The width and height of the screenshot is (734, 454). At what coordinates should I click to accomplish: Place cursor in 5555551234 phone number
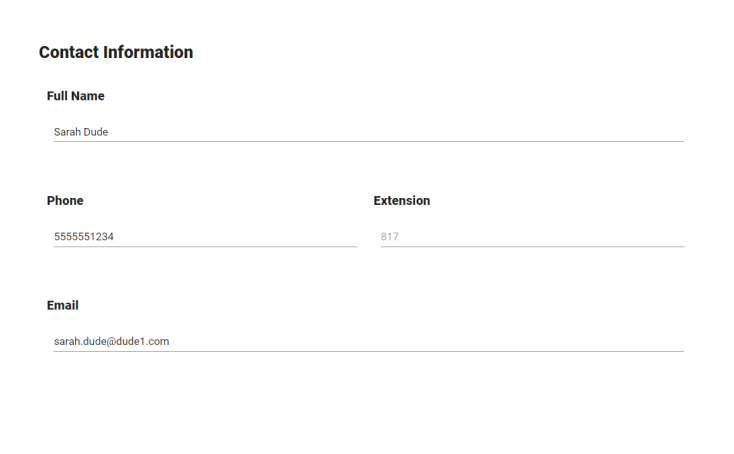(84, 237)
